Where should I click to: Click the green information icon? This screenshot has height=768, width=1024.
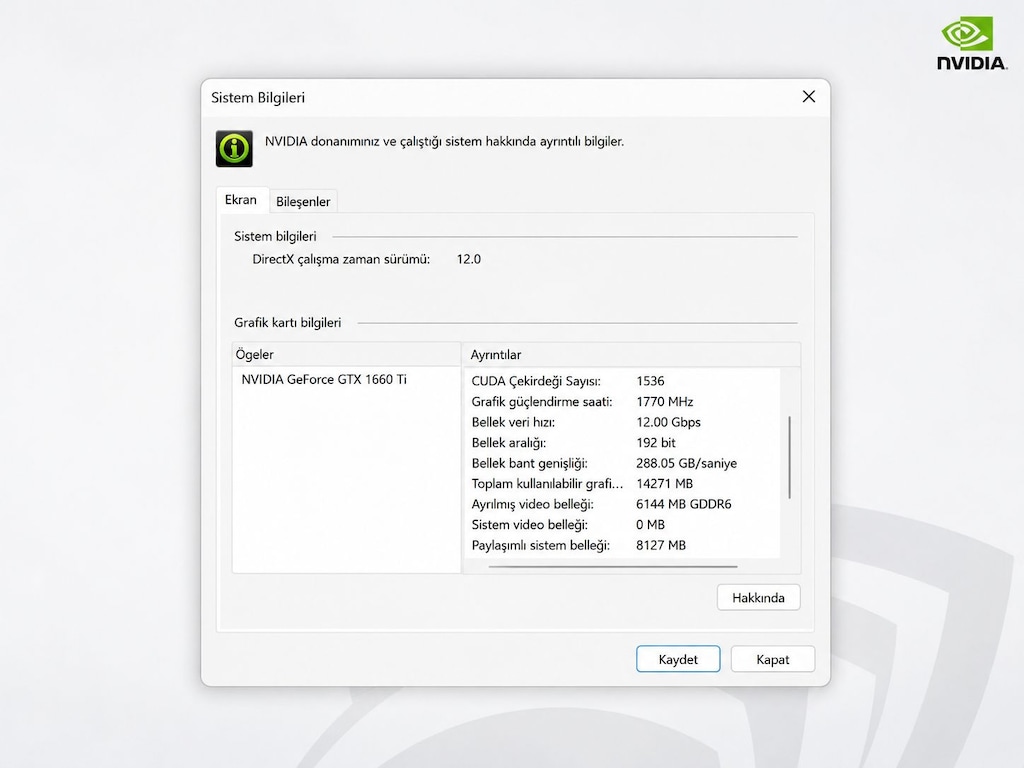234,149
